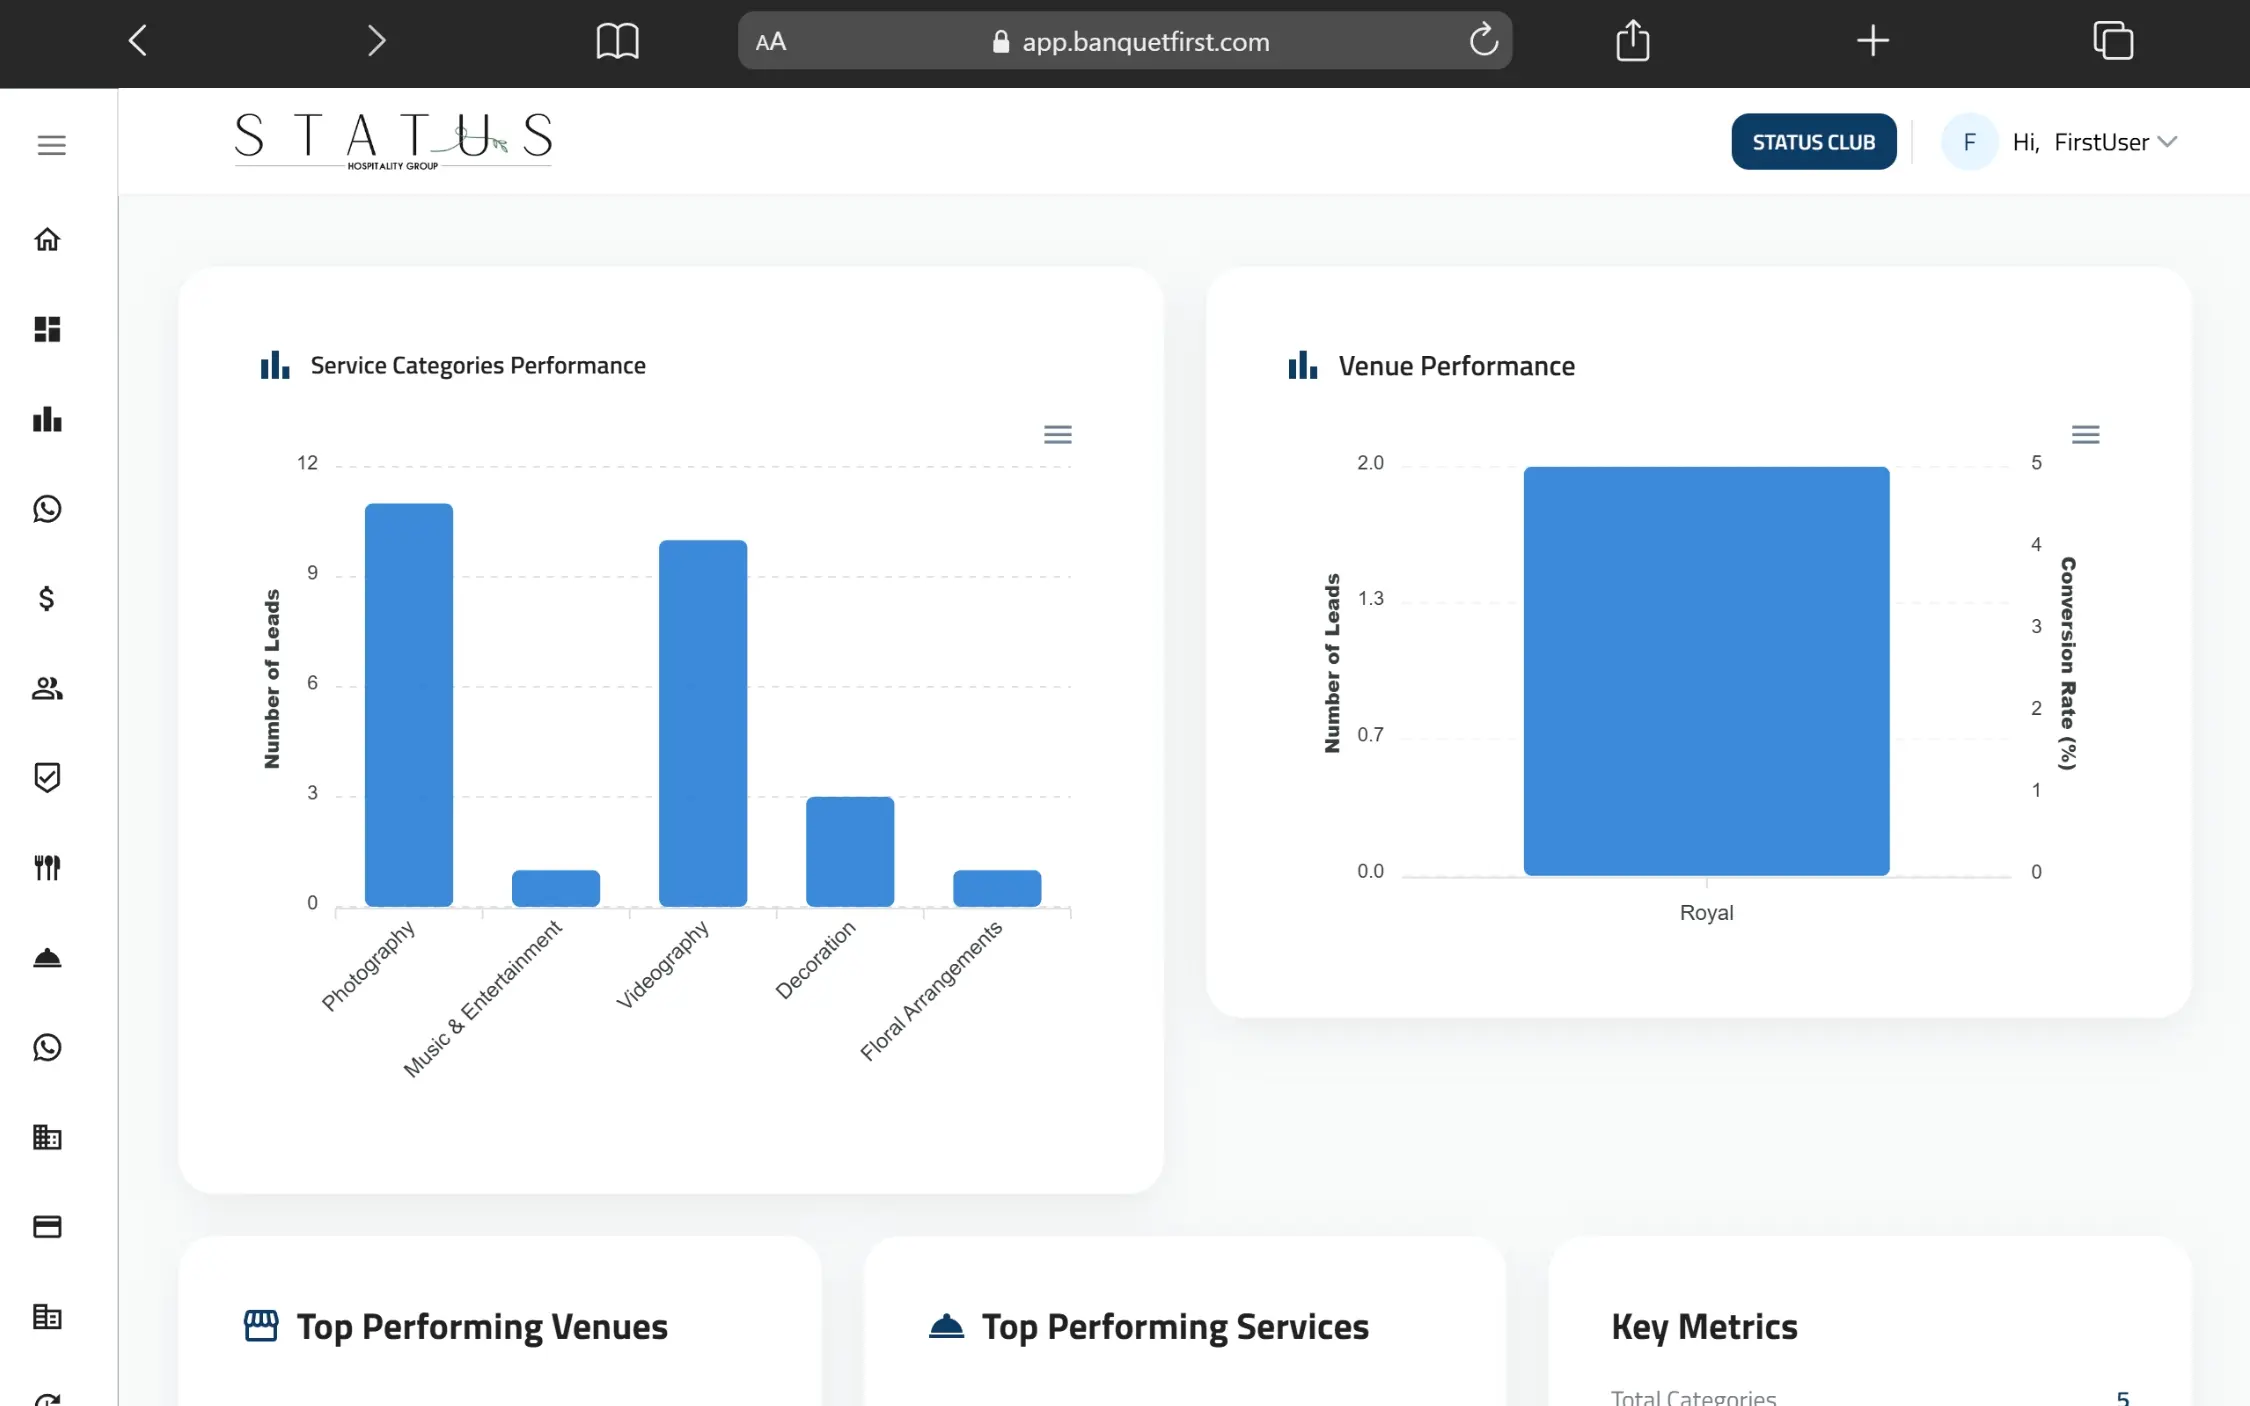Open the Home sidebar icon
The height and width of the screenshot is (1406, 2250).
[47, 240]
